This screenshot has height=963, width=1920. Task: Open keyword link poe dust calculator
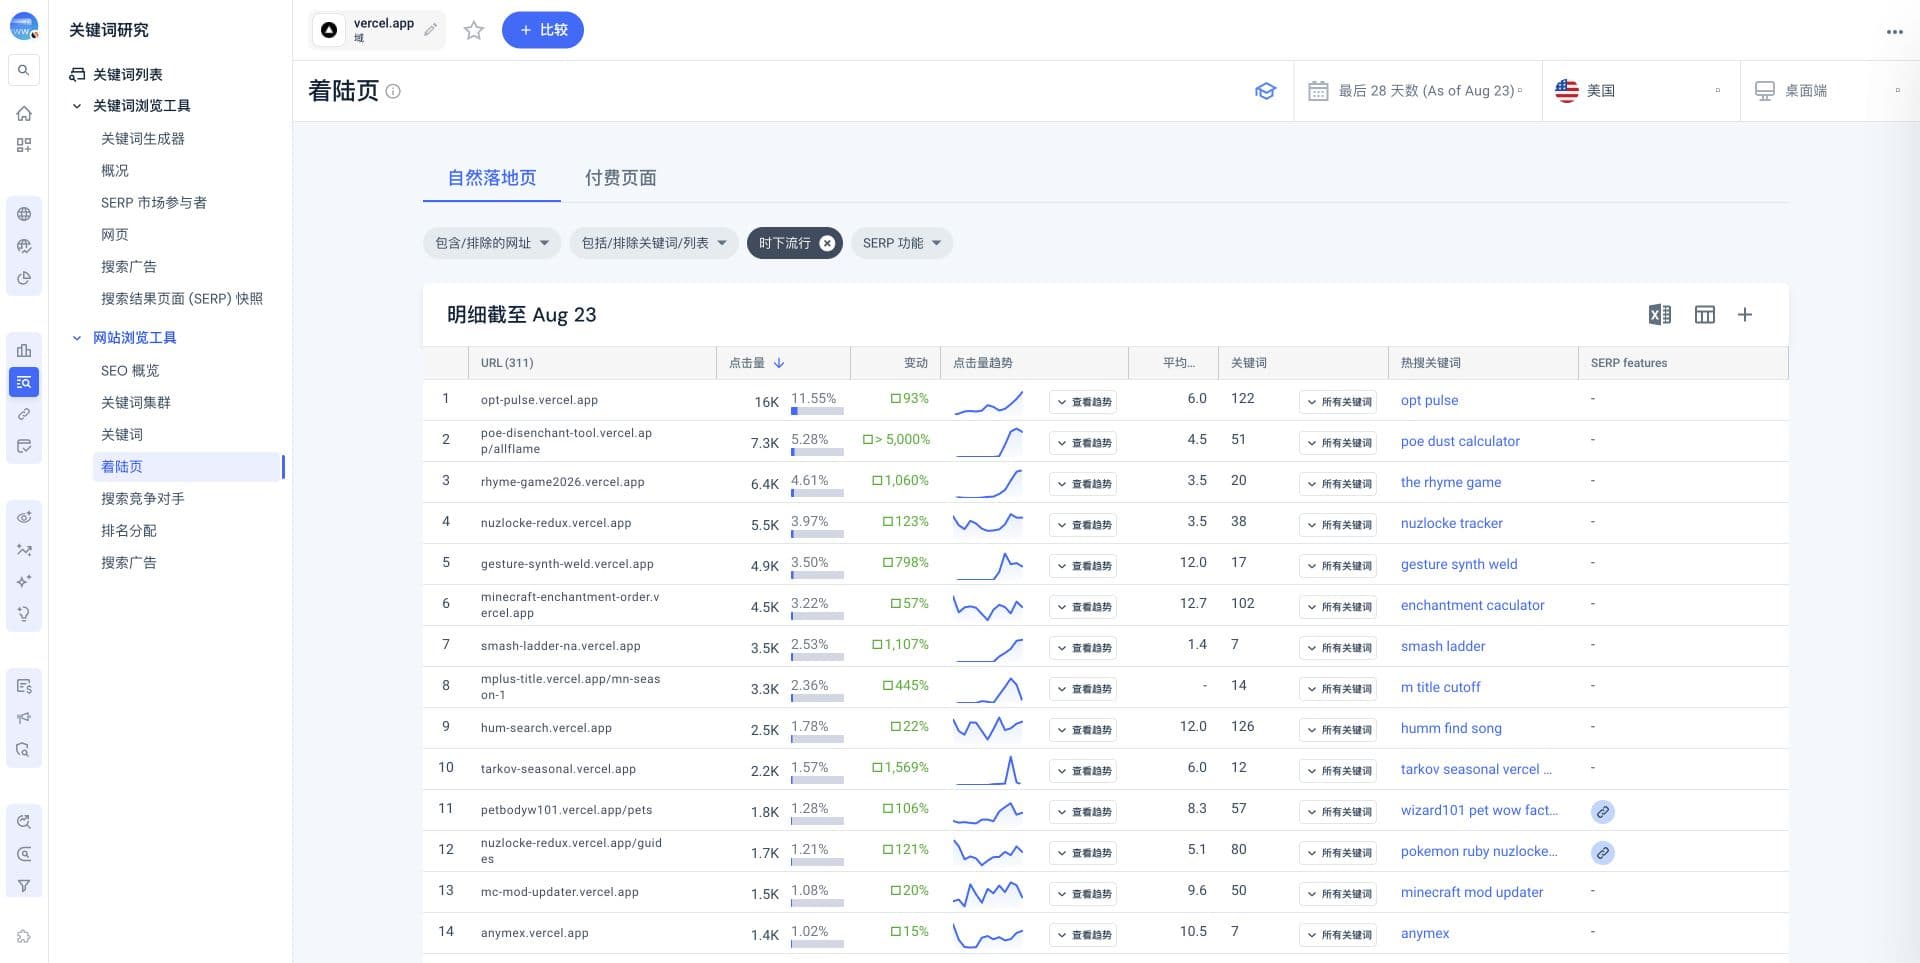click(x=1460, y=441)
